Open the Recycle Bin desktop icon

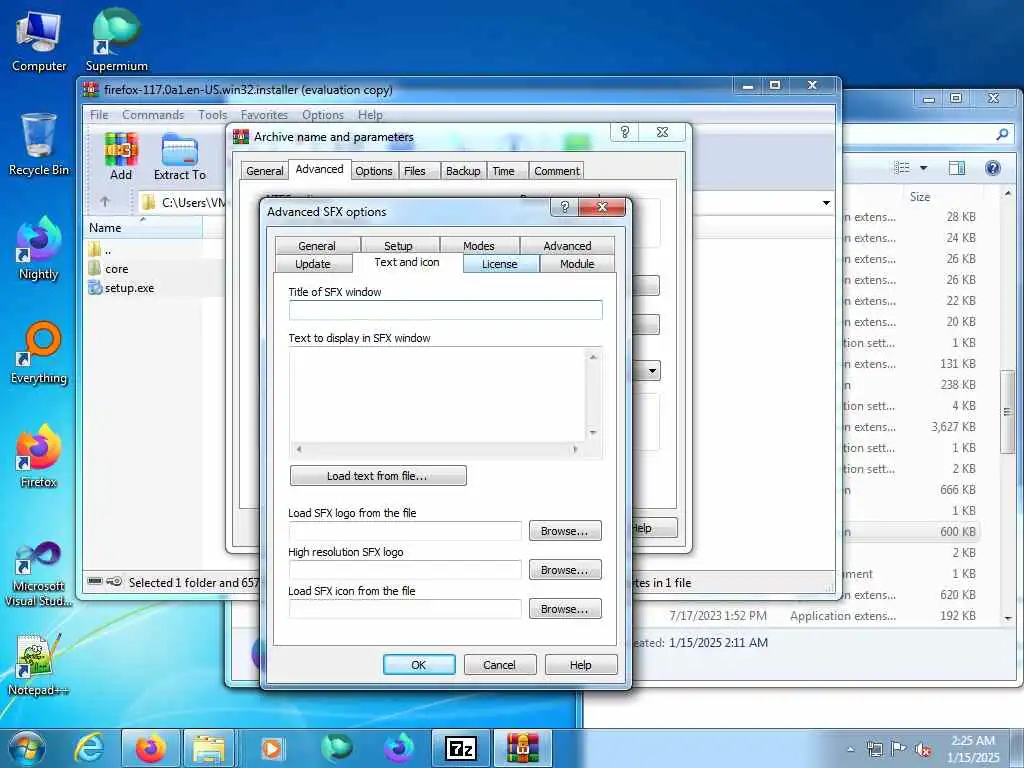tap(39, 145)
